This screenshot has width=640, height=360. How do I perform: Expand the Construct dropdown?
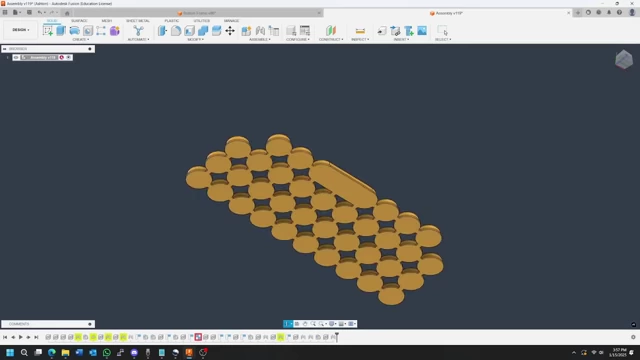pos(331,40)
